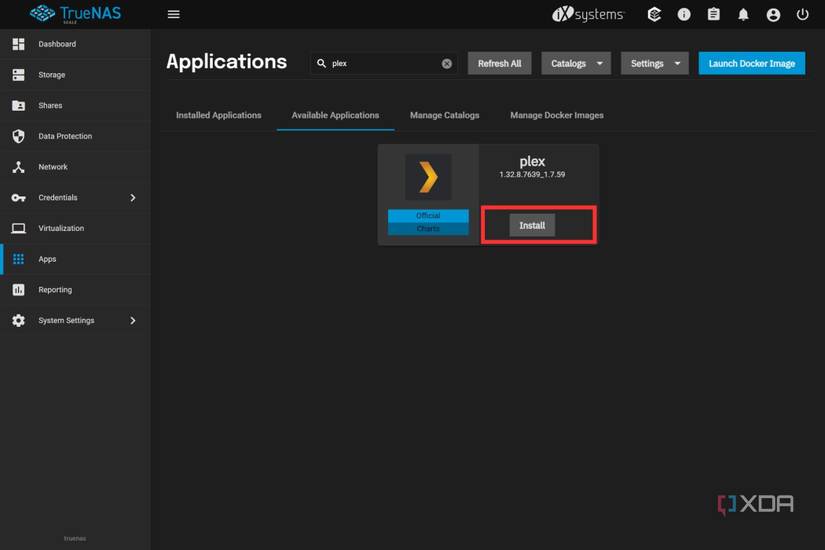Expand the Credentials submenu chevron
Screen dimensions: 825x550
click(133, 197)
